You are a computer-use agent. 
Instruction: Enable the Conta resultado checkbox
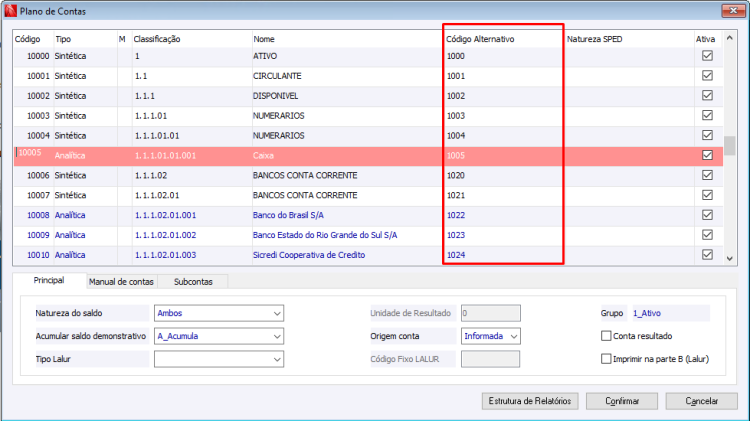point(606,336)
